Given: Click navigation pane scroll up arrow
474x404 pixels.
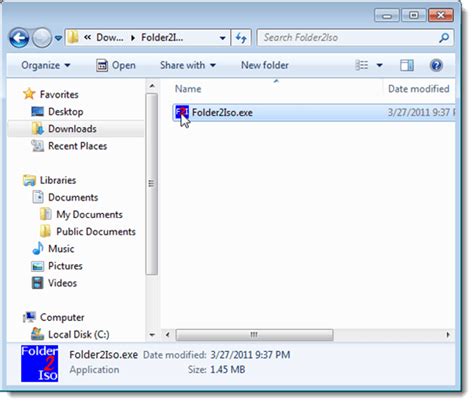Looking at the screenshot, I should pyautogui.click(x=152, y=86).
